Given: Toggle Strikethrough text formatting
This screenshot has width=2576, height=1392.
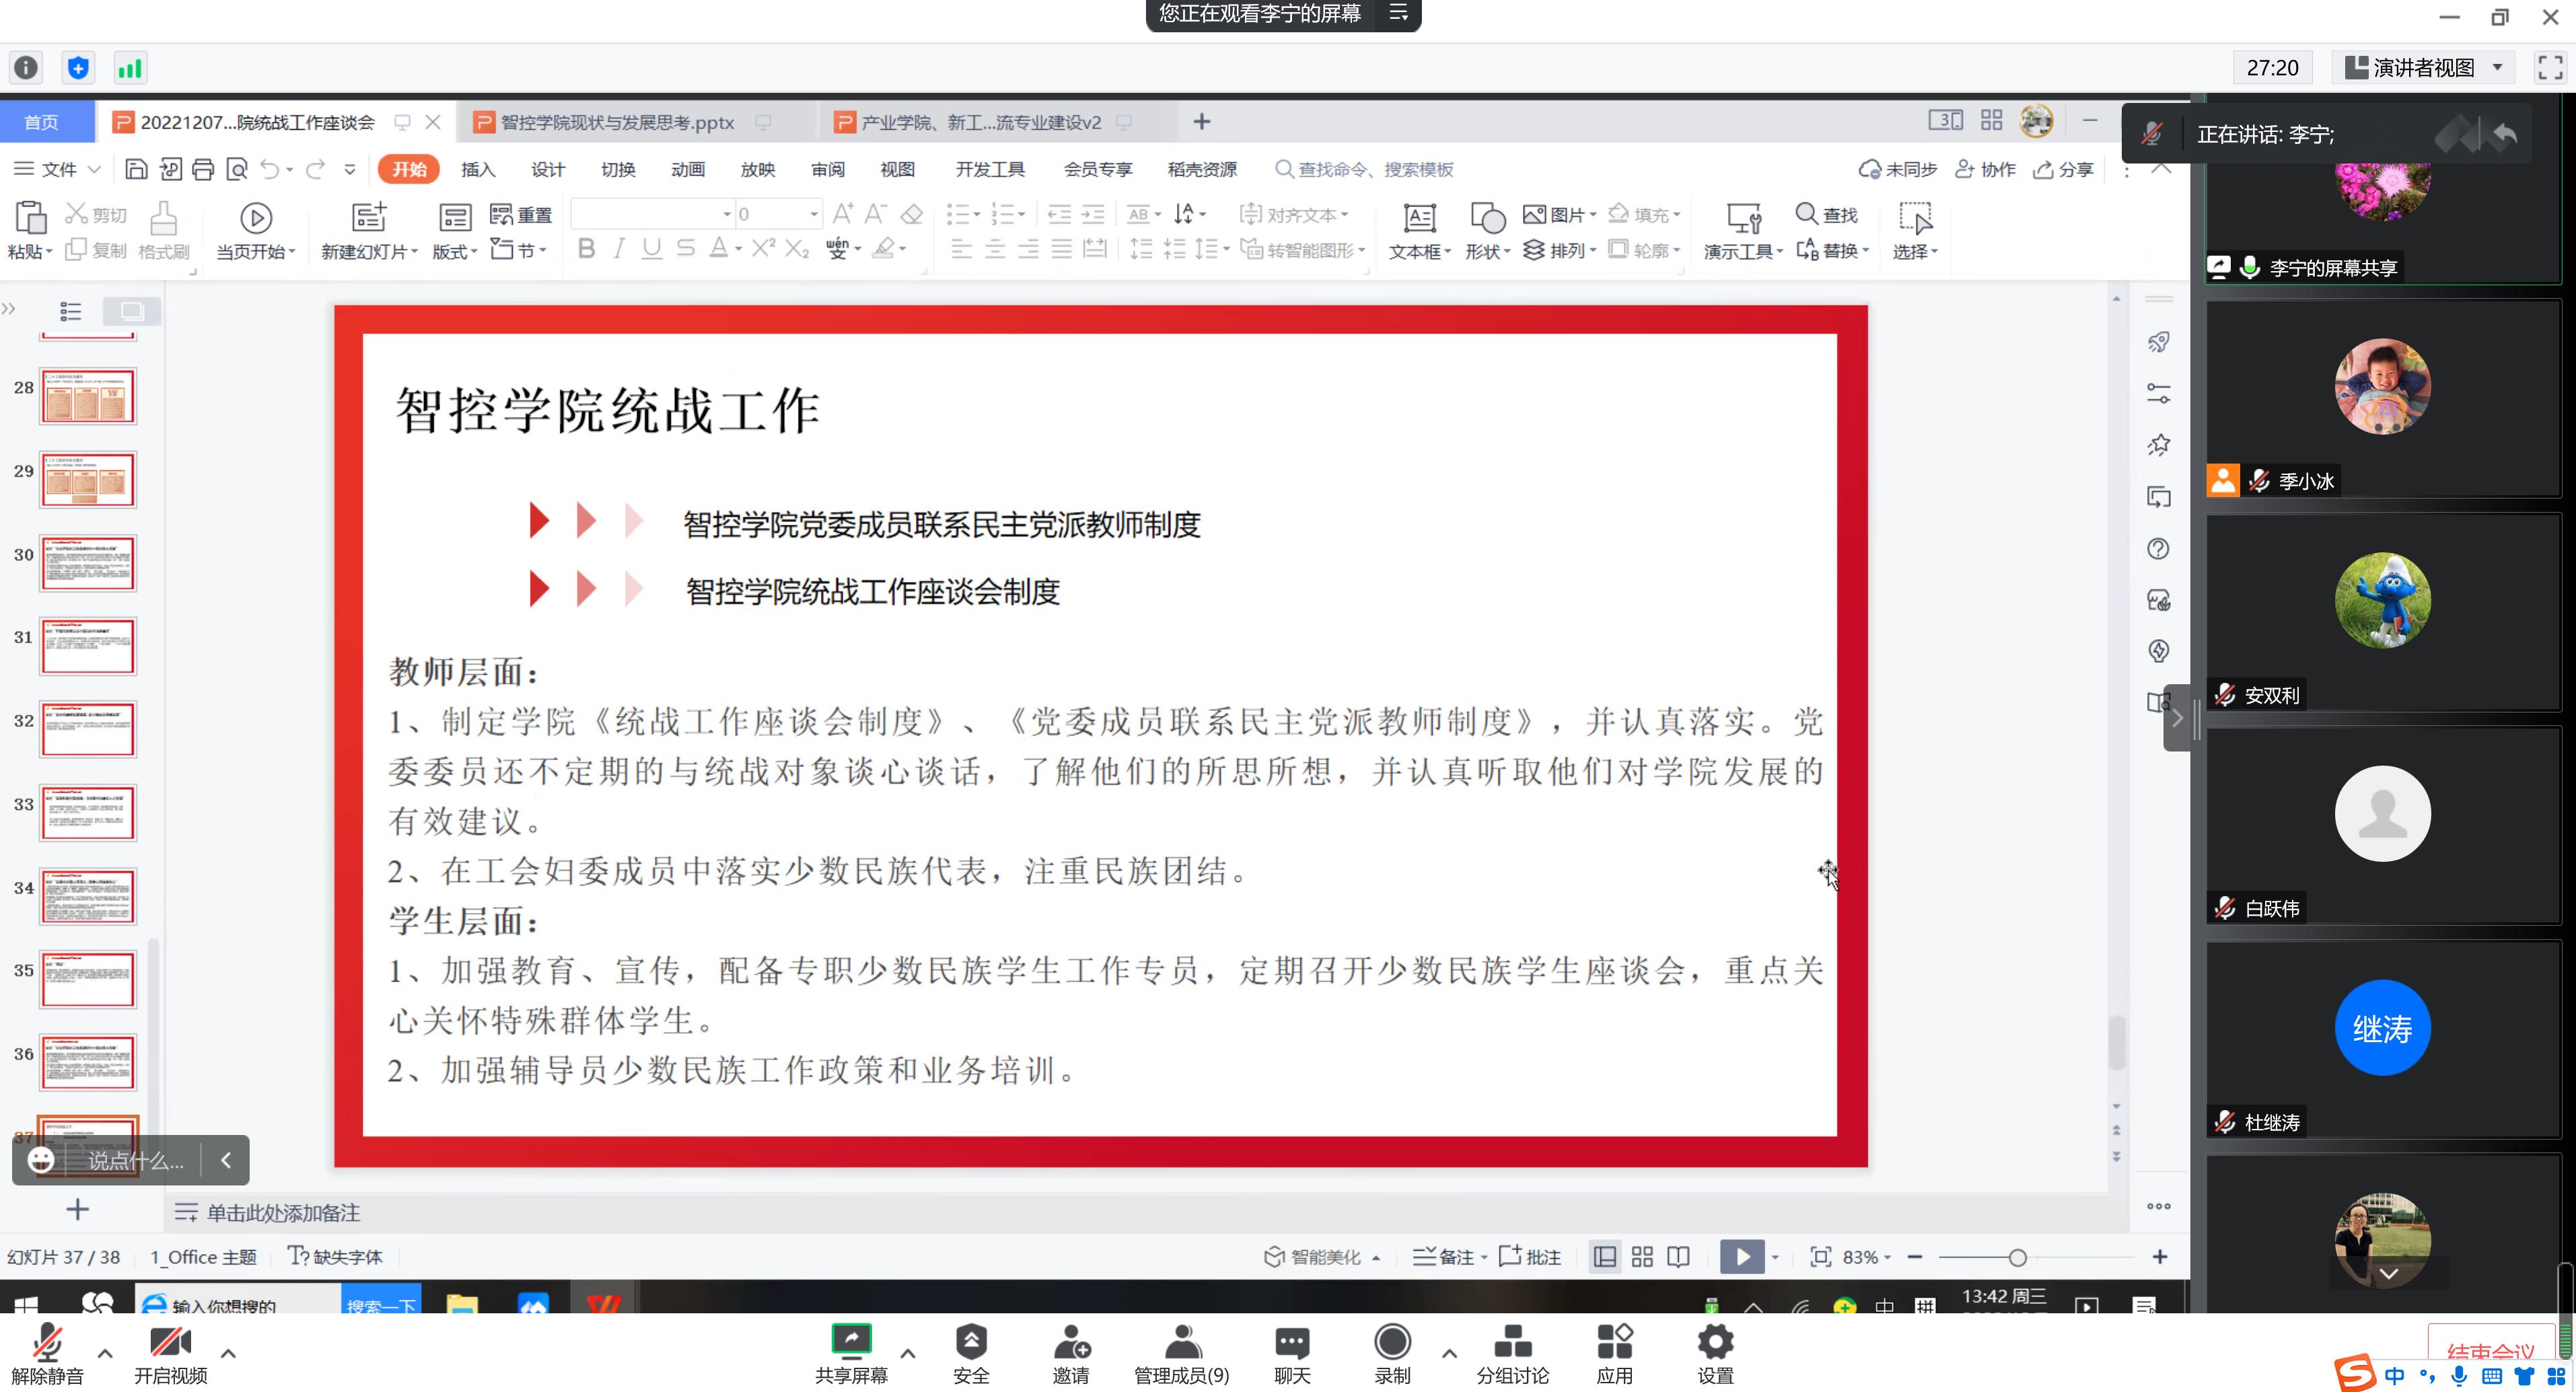Looking at the screenshot, I should tap(685, 249).
